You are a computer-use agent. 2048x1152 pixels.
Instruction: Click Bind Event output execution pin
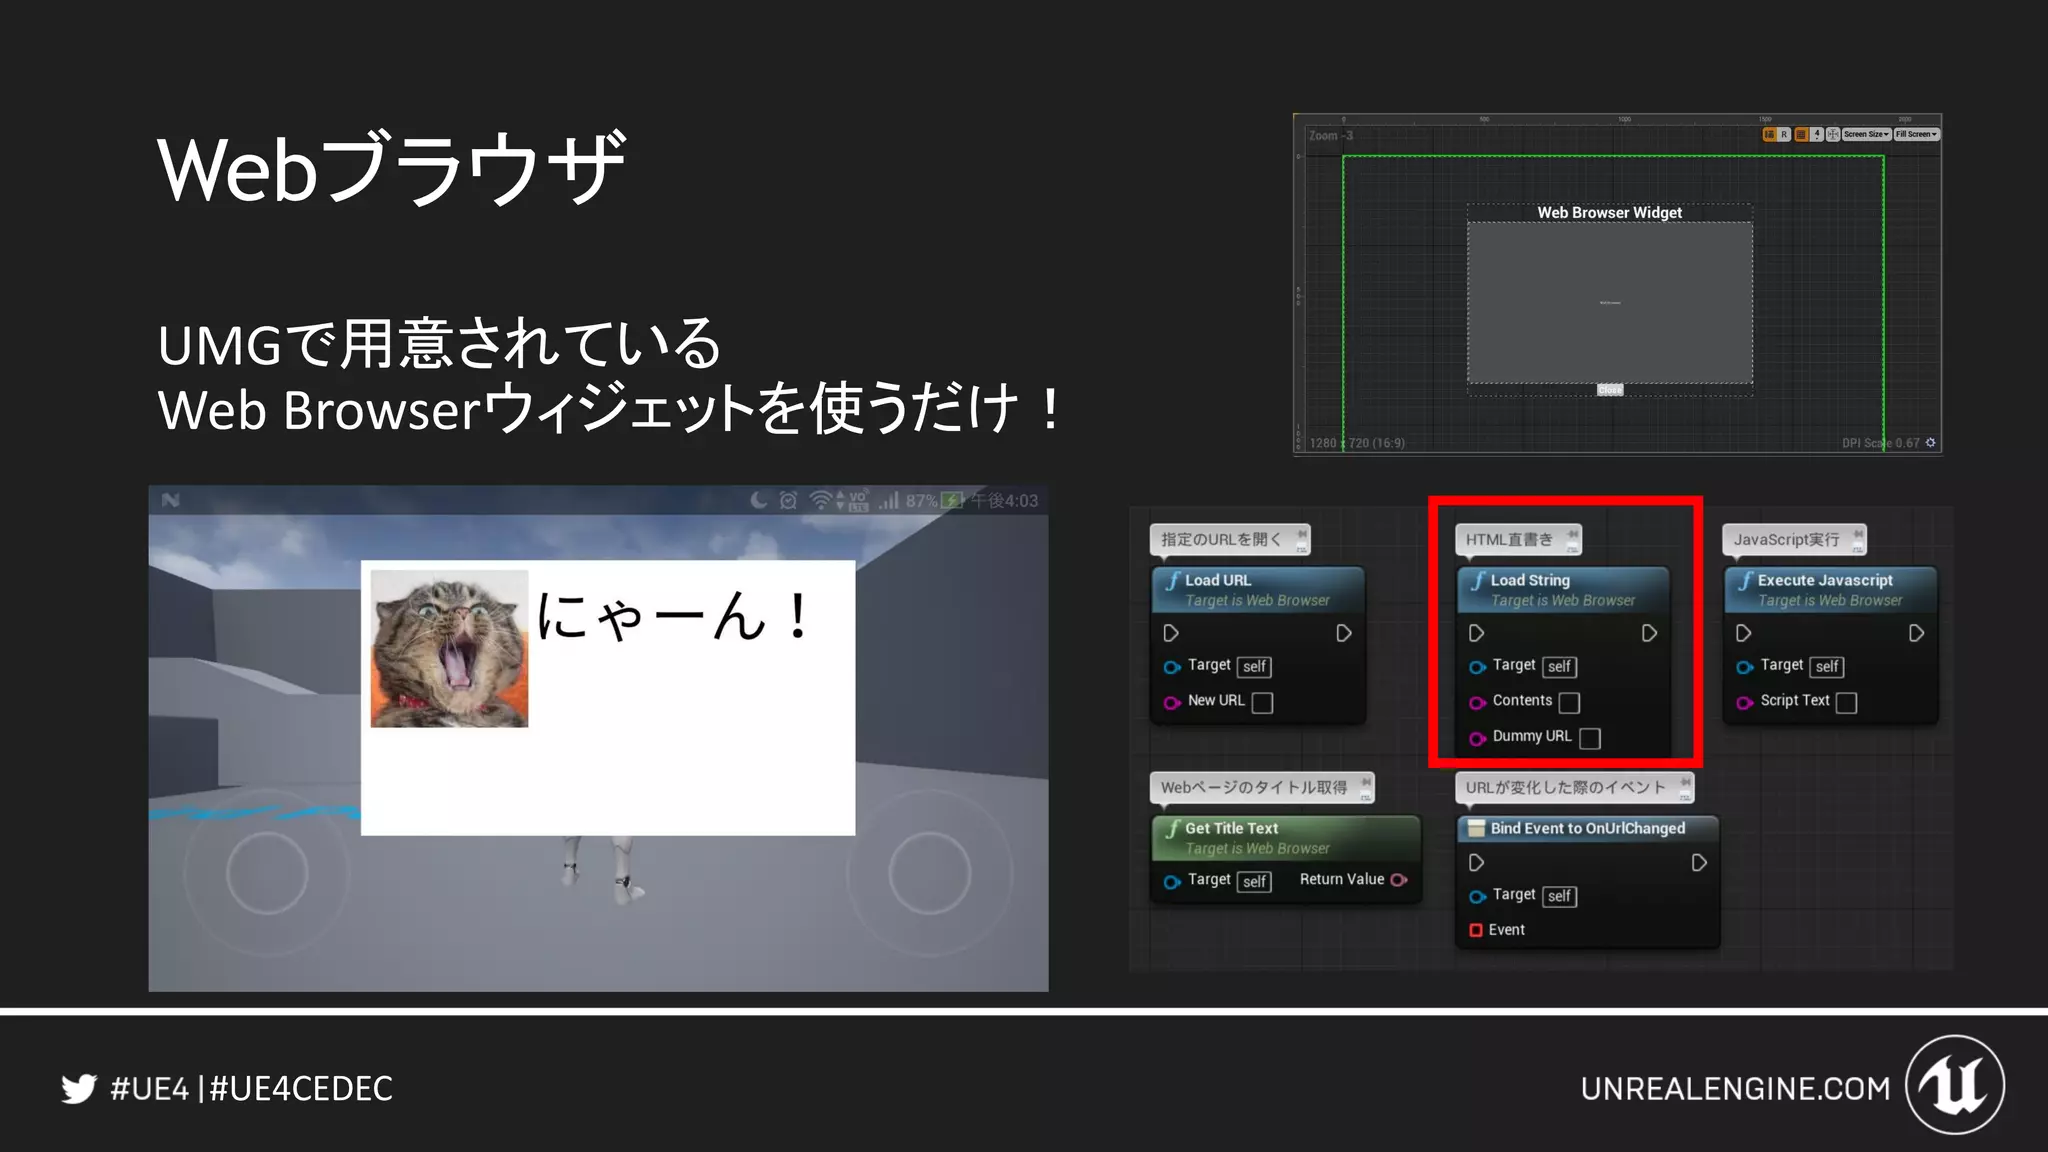coord(1699,862)
